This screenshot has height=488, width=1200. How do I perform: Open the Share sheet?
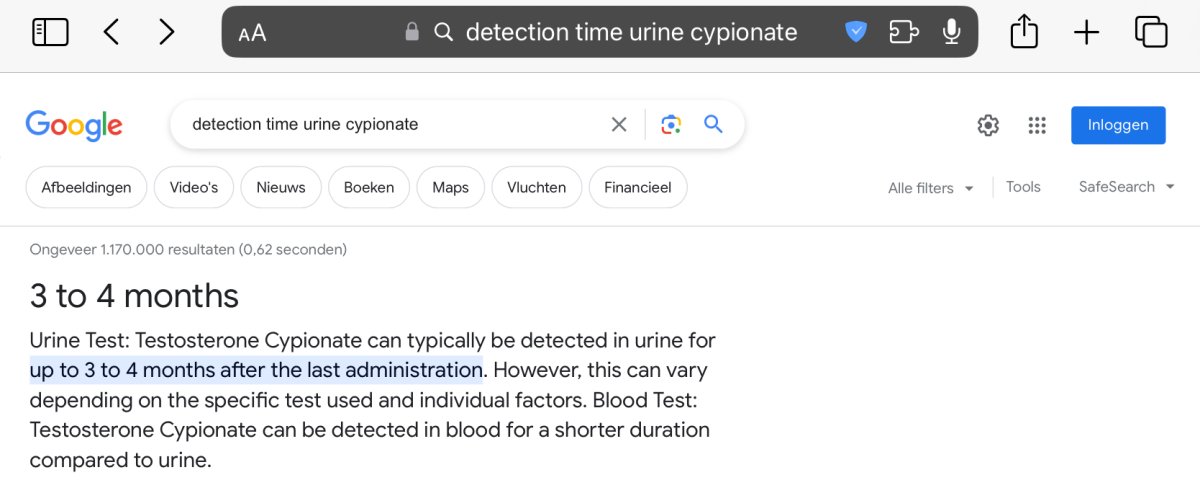[x=1024, y=32]
